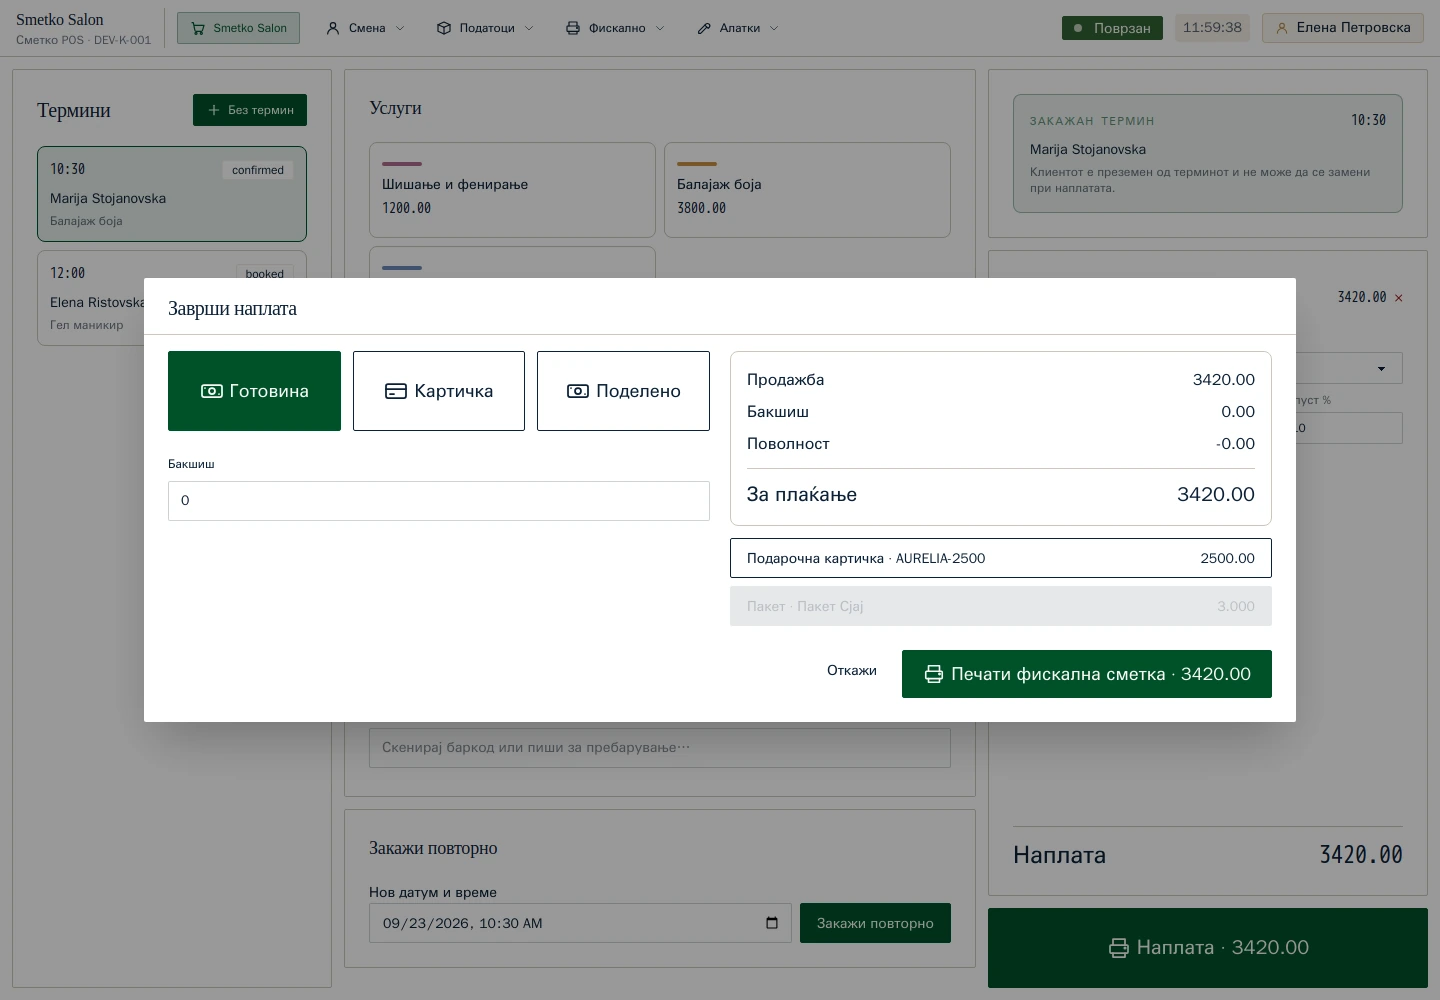Click the clock reading 11:59:38
Image resolution: width=1440 pixels, height=1000 pixels.
(x=1212, y=28)
